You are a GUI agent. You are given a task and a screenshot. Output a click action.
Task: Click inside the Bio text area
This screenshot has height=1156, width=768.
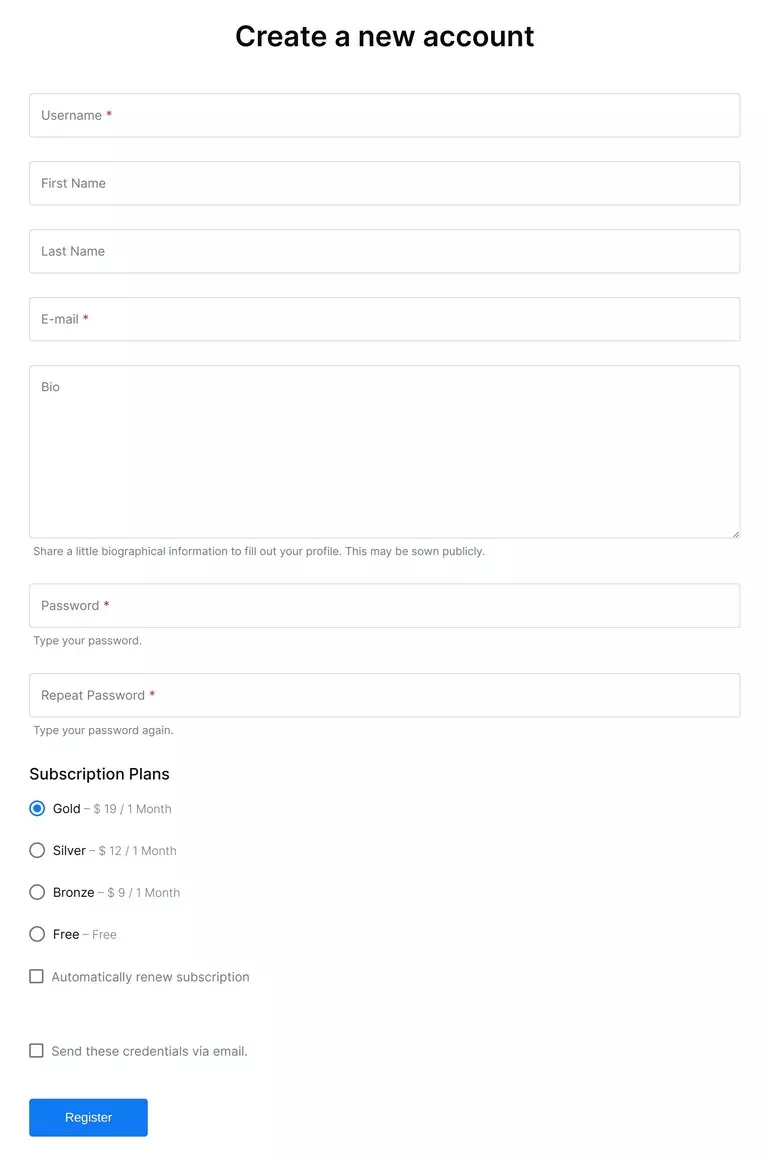click(x=384, y=452)
